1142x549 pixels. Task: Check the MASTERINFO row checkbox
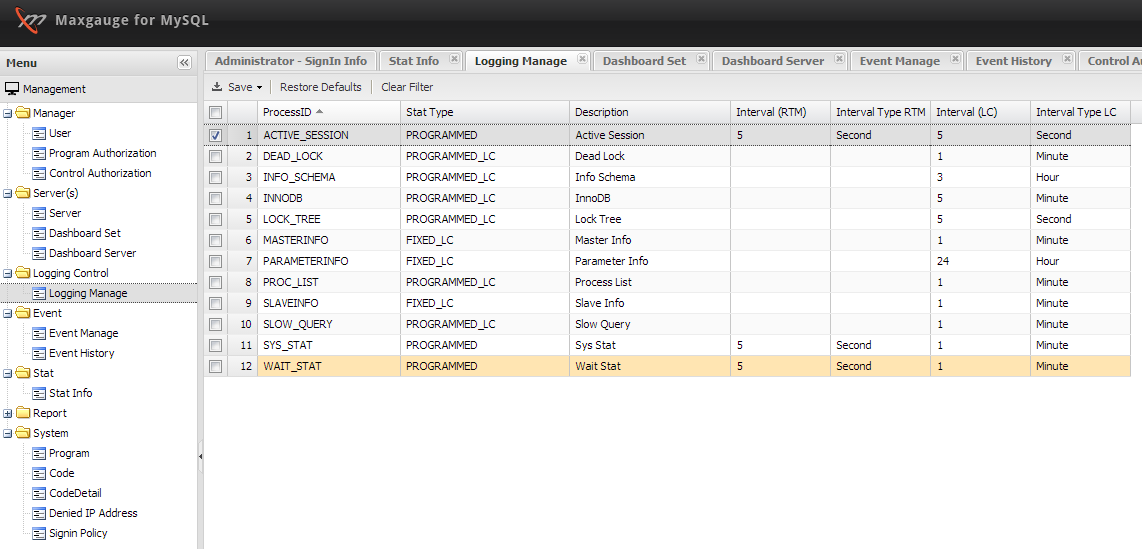tap(215, 240)
